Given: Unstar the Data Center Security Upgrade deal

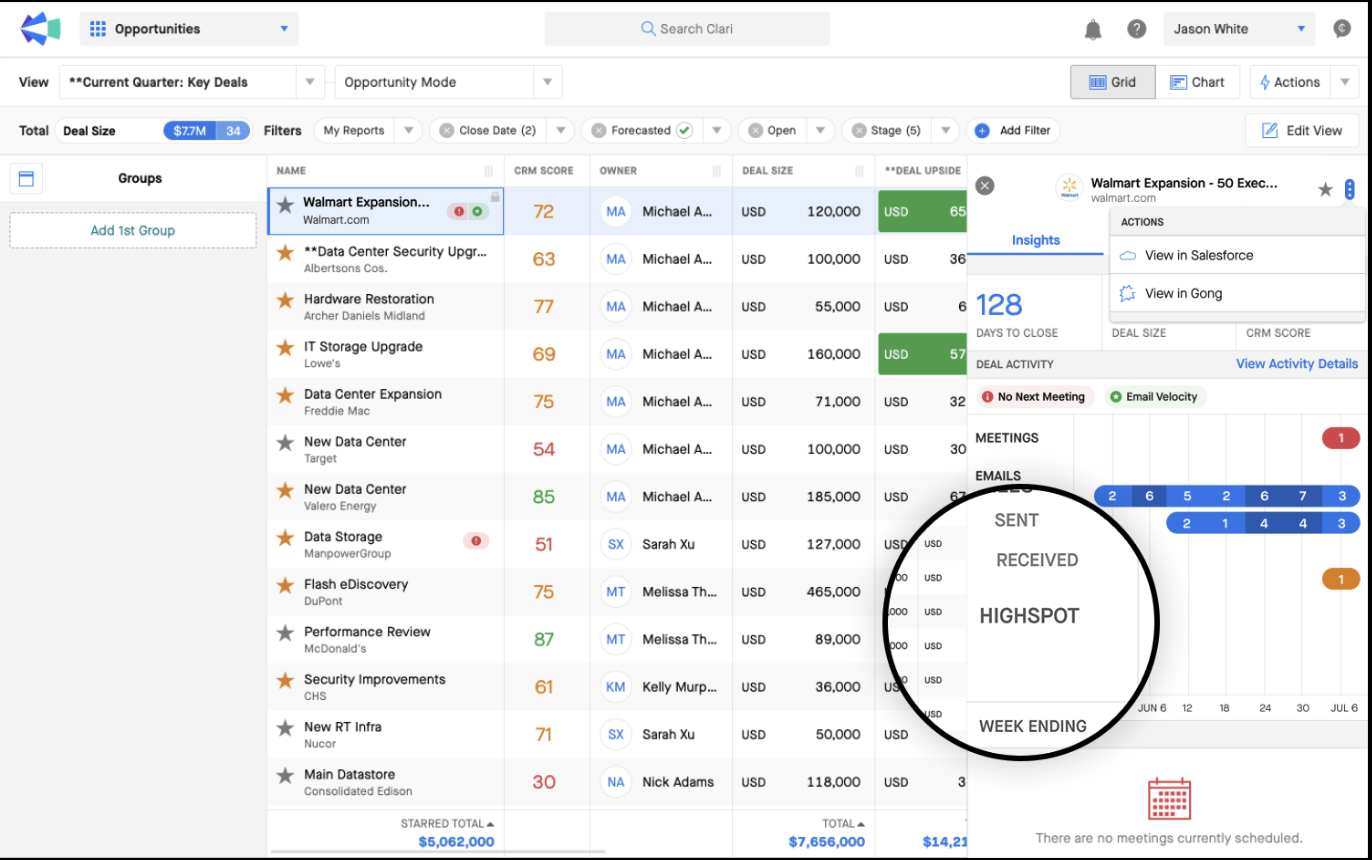Looking at the screenshot, I should (285, 252).
